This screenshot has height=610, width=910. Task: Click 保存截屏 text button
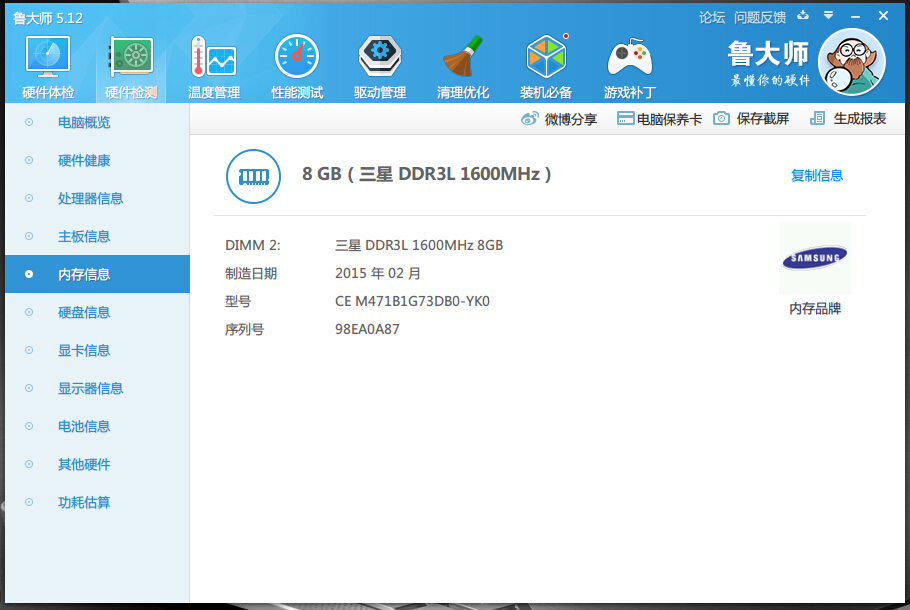(763, 119)
